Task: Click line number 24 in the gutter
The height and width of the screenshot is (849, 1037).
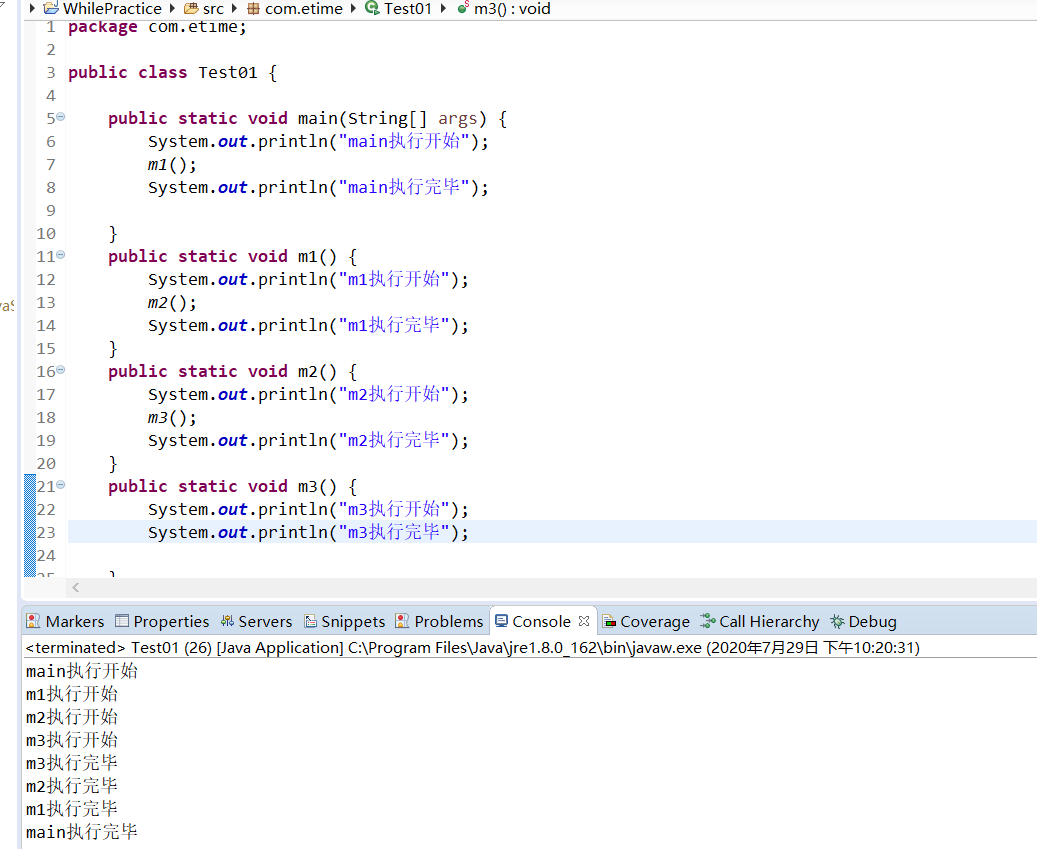Action: (46, 555)
